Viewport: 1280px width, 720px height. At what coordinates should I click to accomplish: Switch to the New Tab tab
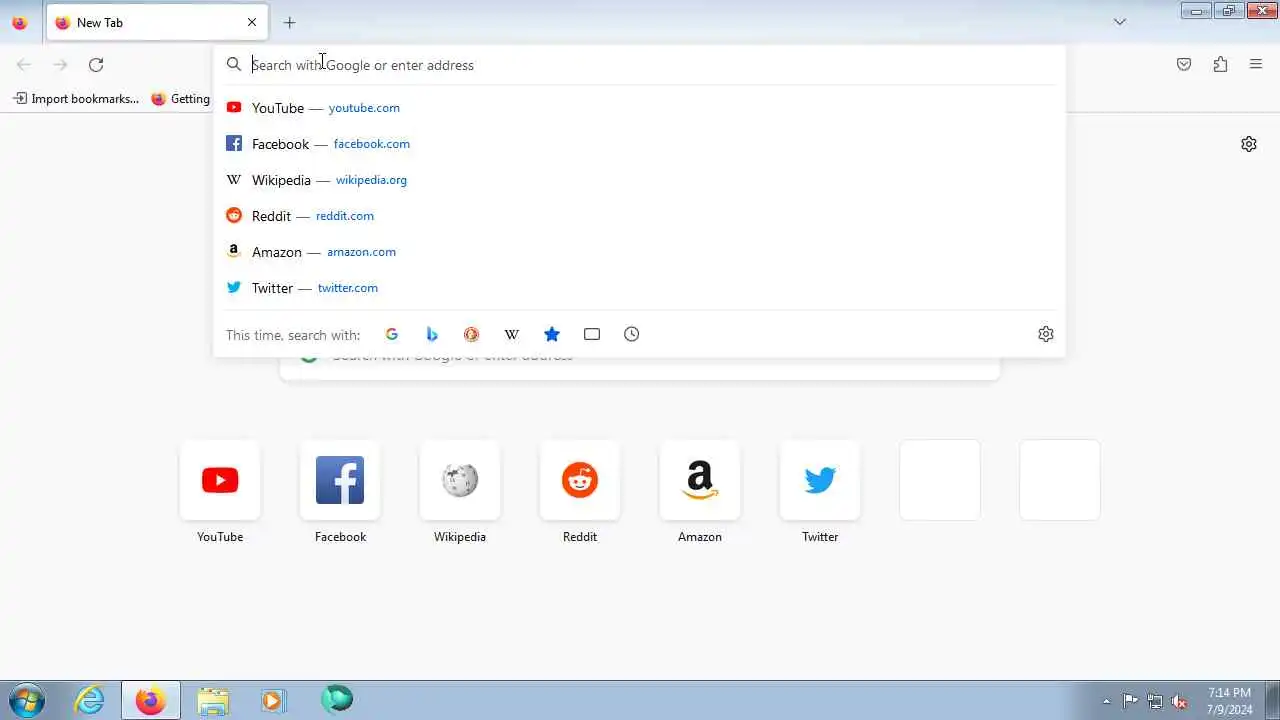(155, 22)
